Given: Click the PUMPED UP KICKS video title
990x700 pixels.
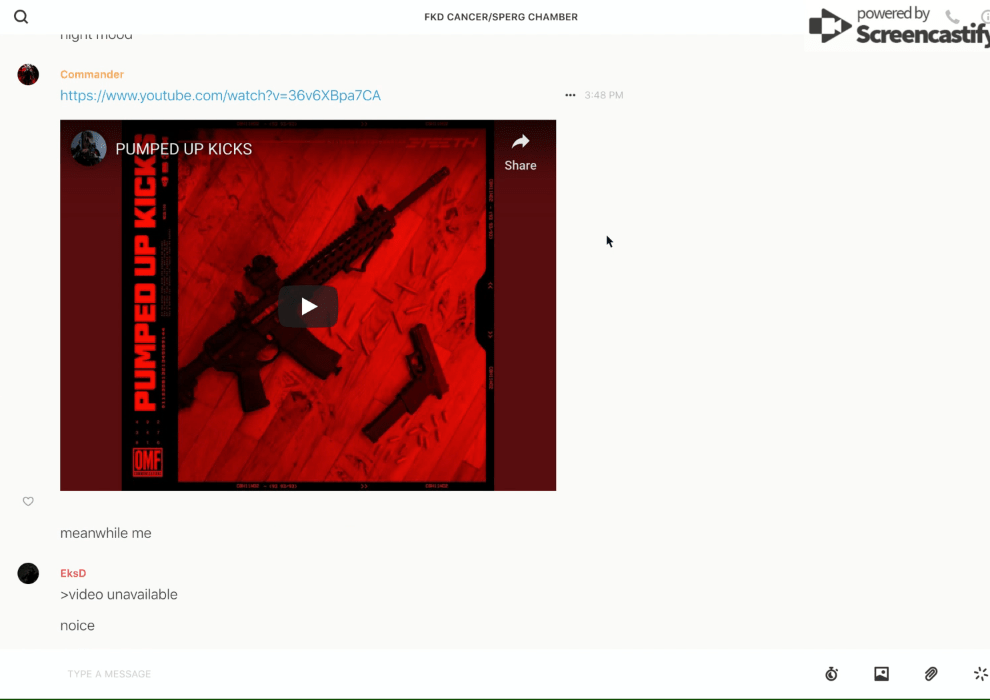Looking at the screenshot, I should [184, 149].
